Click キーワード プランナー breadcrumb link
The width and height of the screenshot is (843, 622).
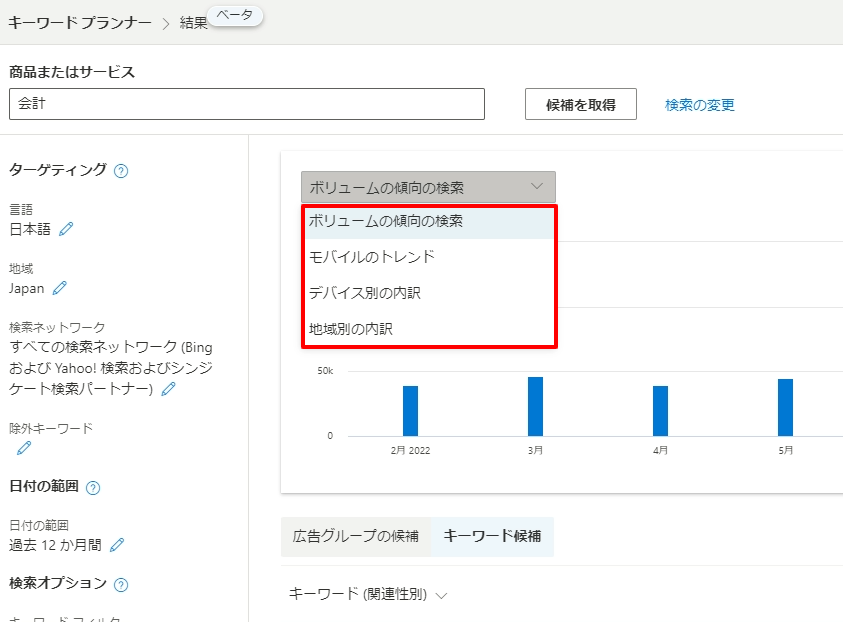(x=79, y=21)
